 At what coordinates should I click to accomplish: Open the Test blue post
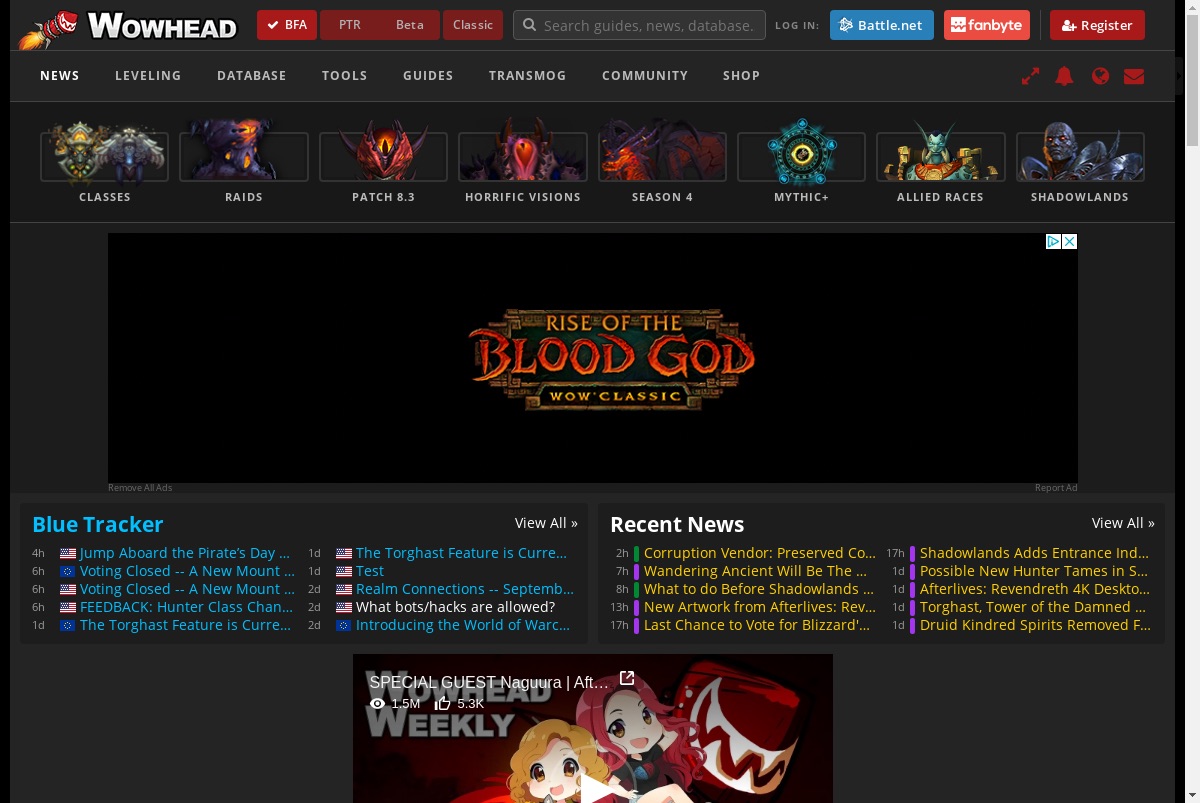click(370, 571)
